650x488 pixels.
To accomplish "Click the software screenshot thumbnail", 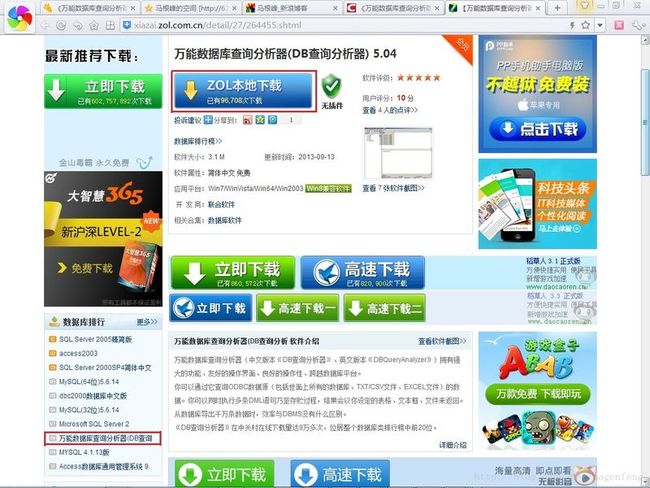I will point(398,153).
